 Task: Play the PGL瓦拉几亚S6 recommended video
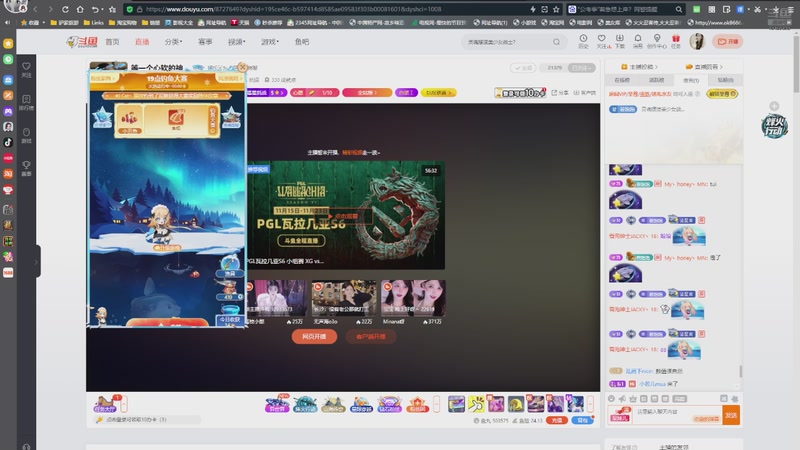(346, 215)
